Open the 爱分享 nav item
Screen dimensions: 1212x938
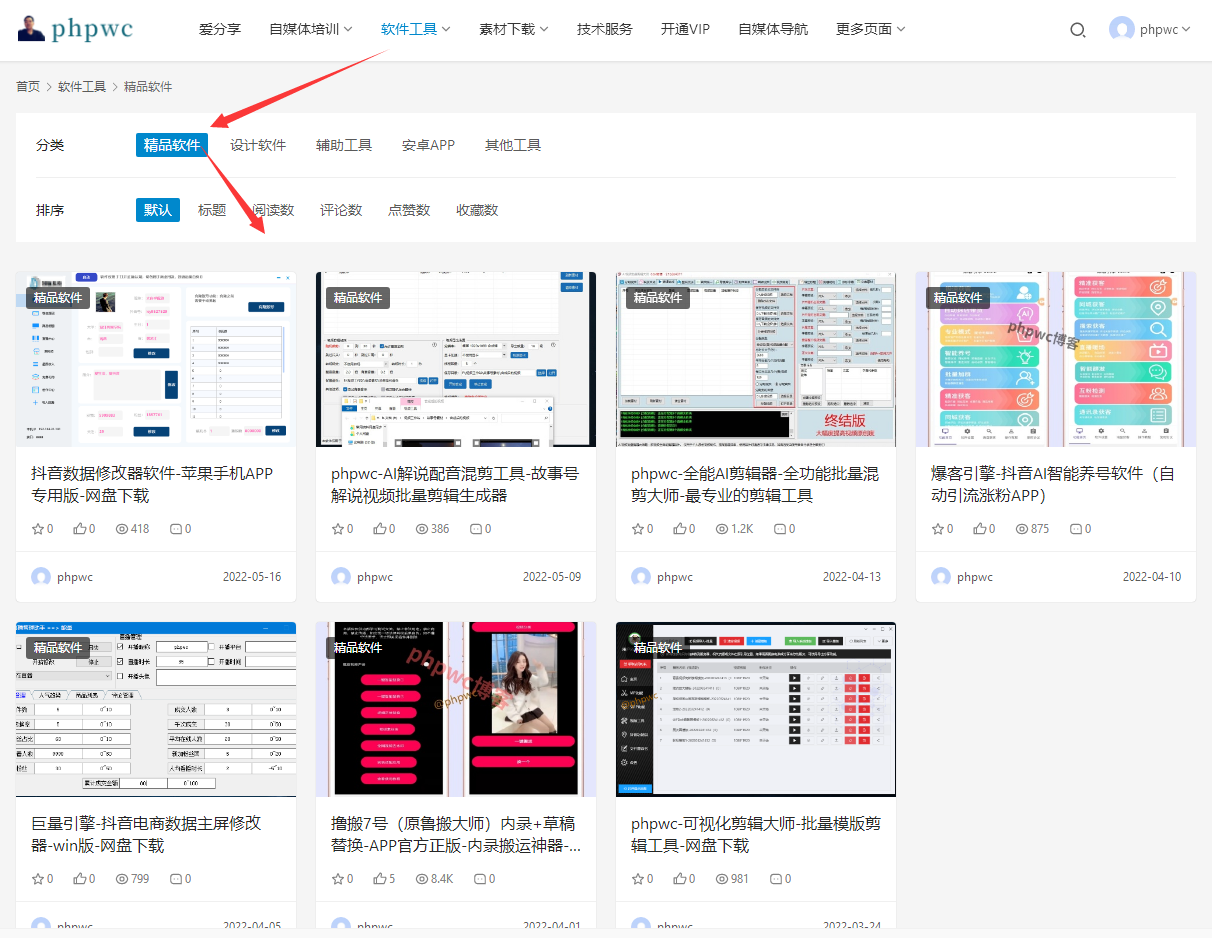[220, 29]
